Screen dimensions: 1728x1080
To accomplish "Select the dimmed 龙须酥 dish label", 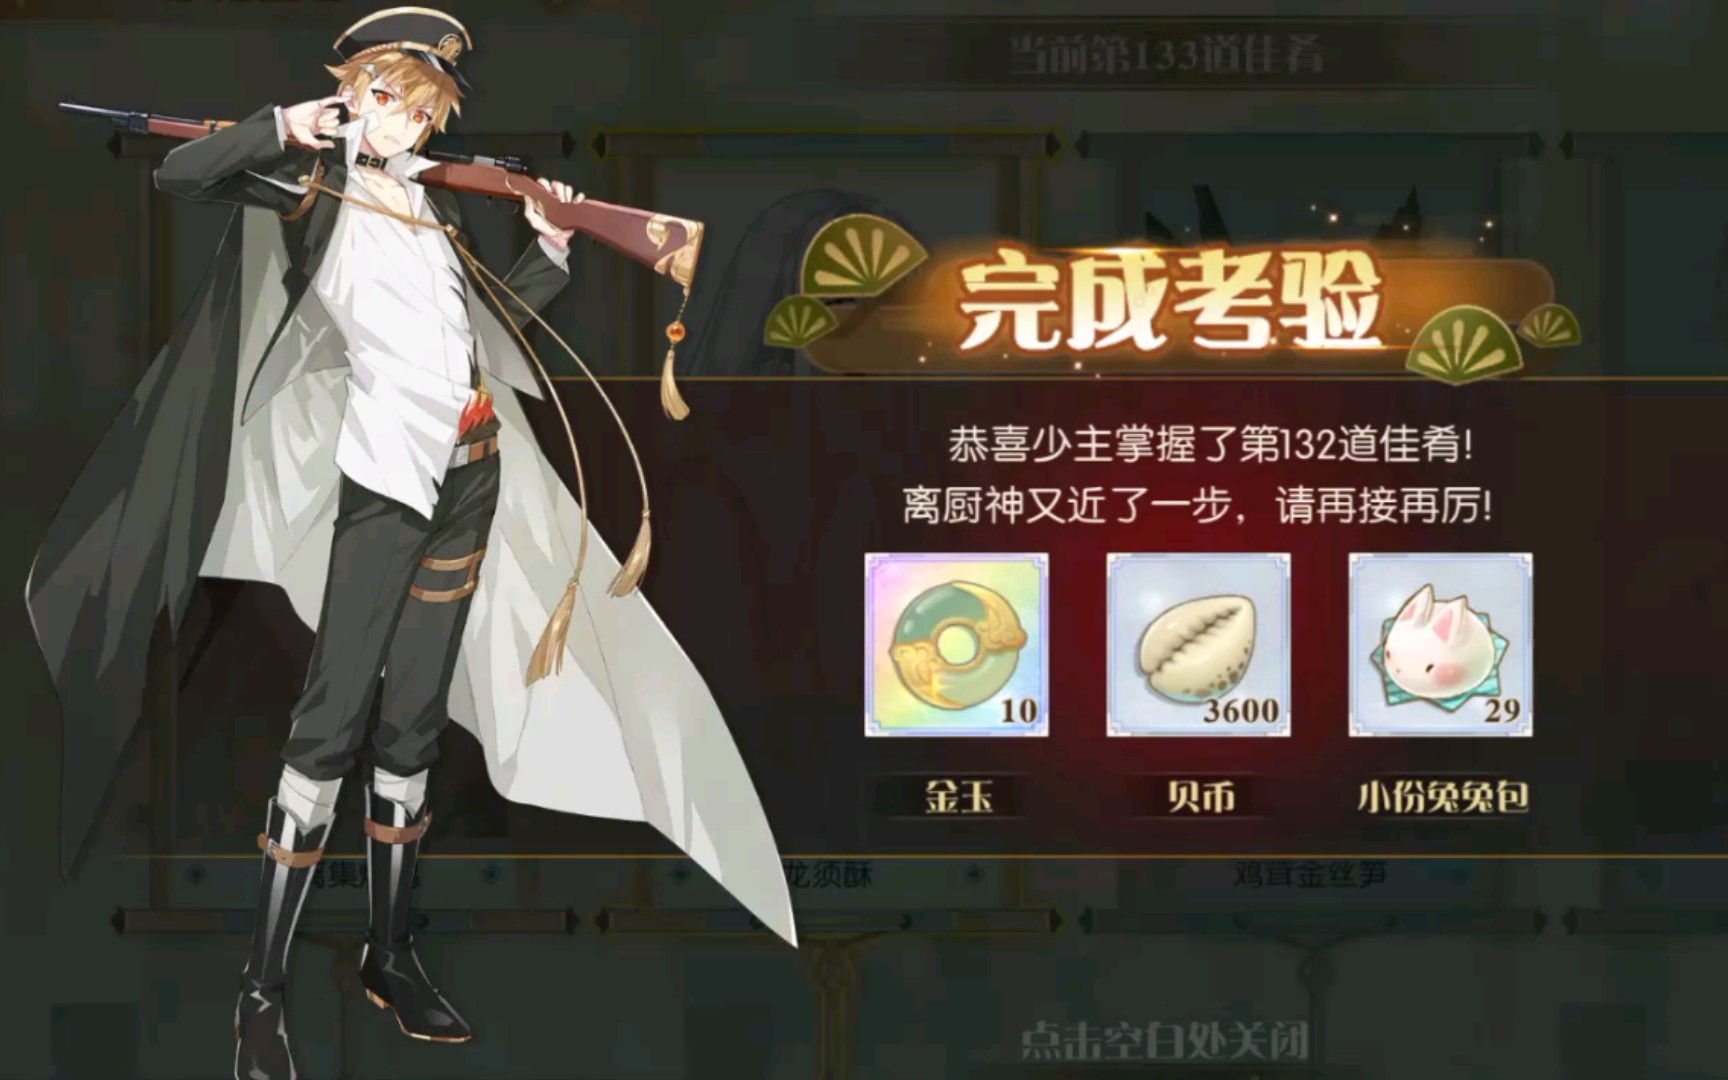I will pyautogui.click(x=829, y=873).
